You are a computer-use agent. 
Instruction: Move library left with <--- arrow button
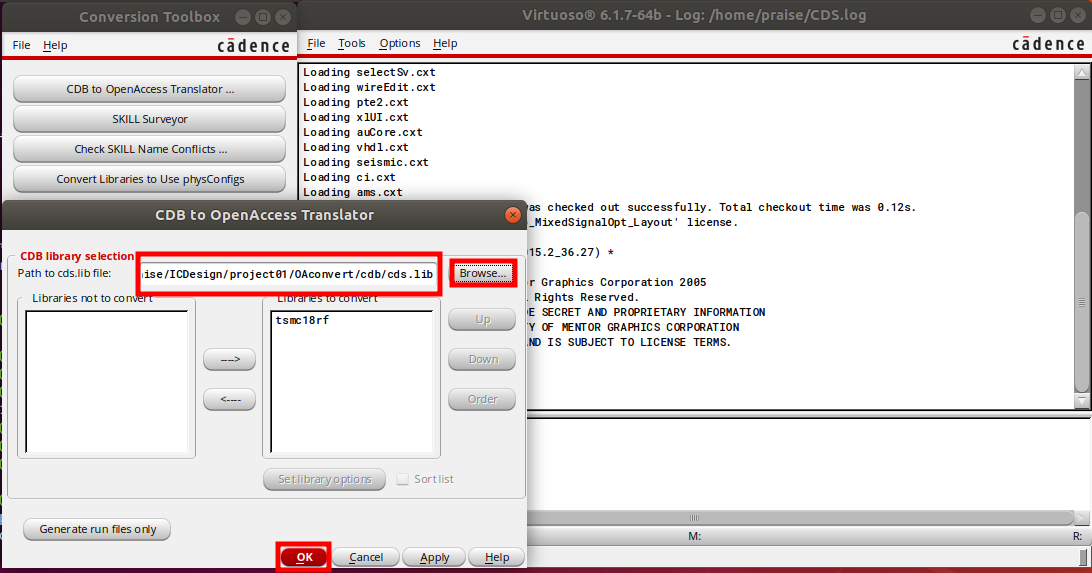coord(229,399)
